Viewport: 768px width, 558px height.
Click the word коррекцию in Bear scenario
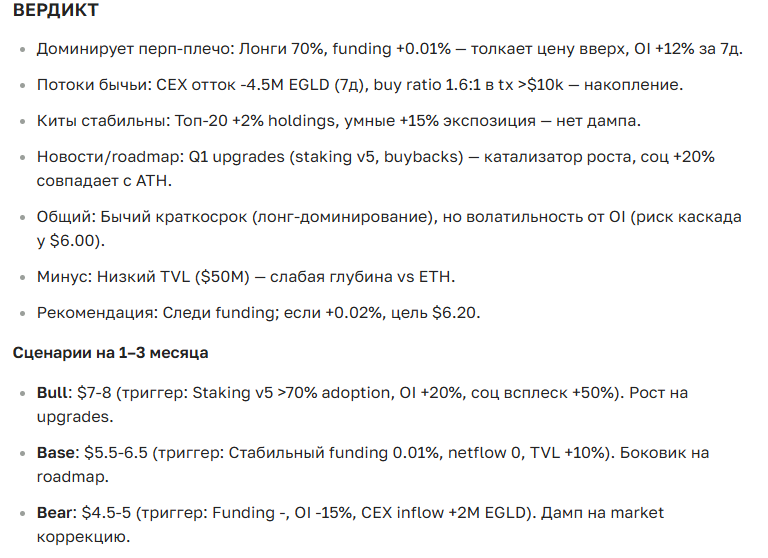click(83, 537)
